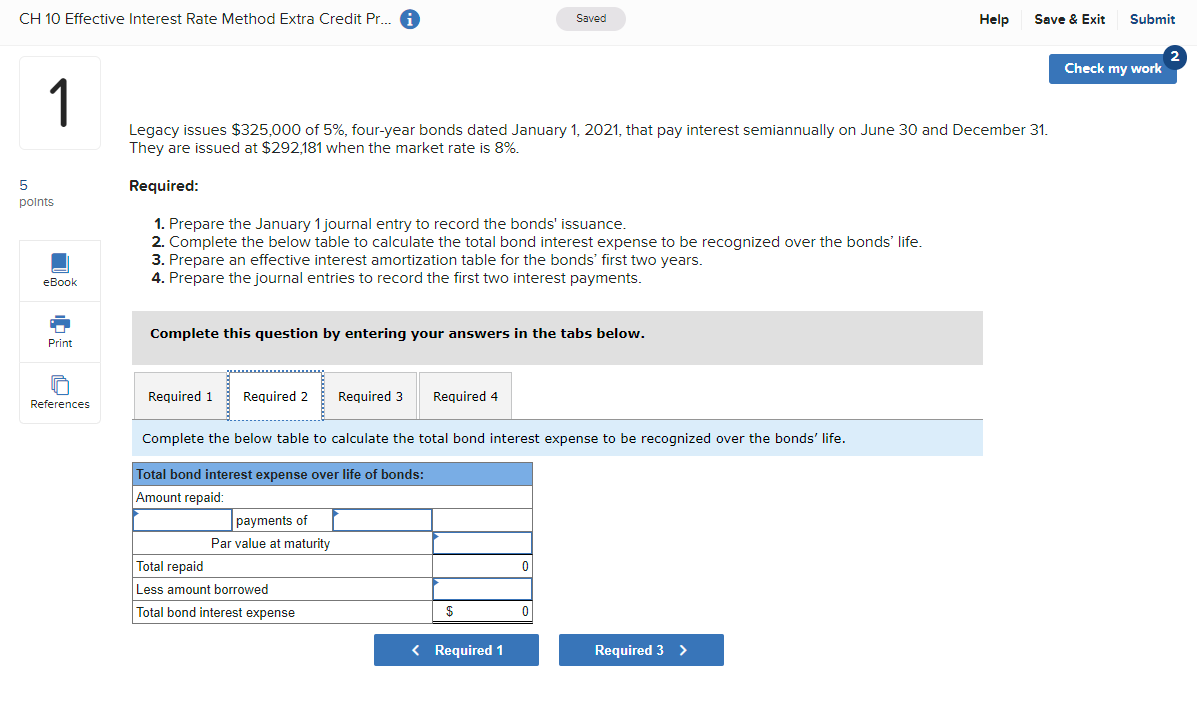
Task: Click the Par value at maturity amount cell
Action: pos(482,543)
